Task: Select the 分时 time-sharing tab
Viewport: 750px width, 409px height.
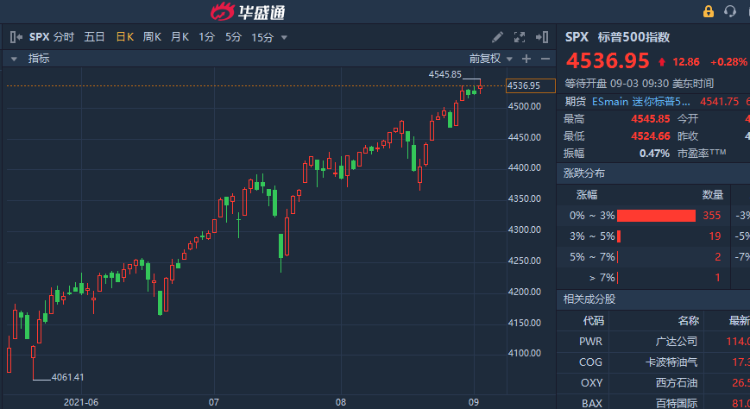Action: pyautogui.click(x=64, y=37)
